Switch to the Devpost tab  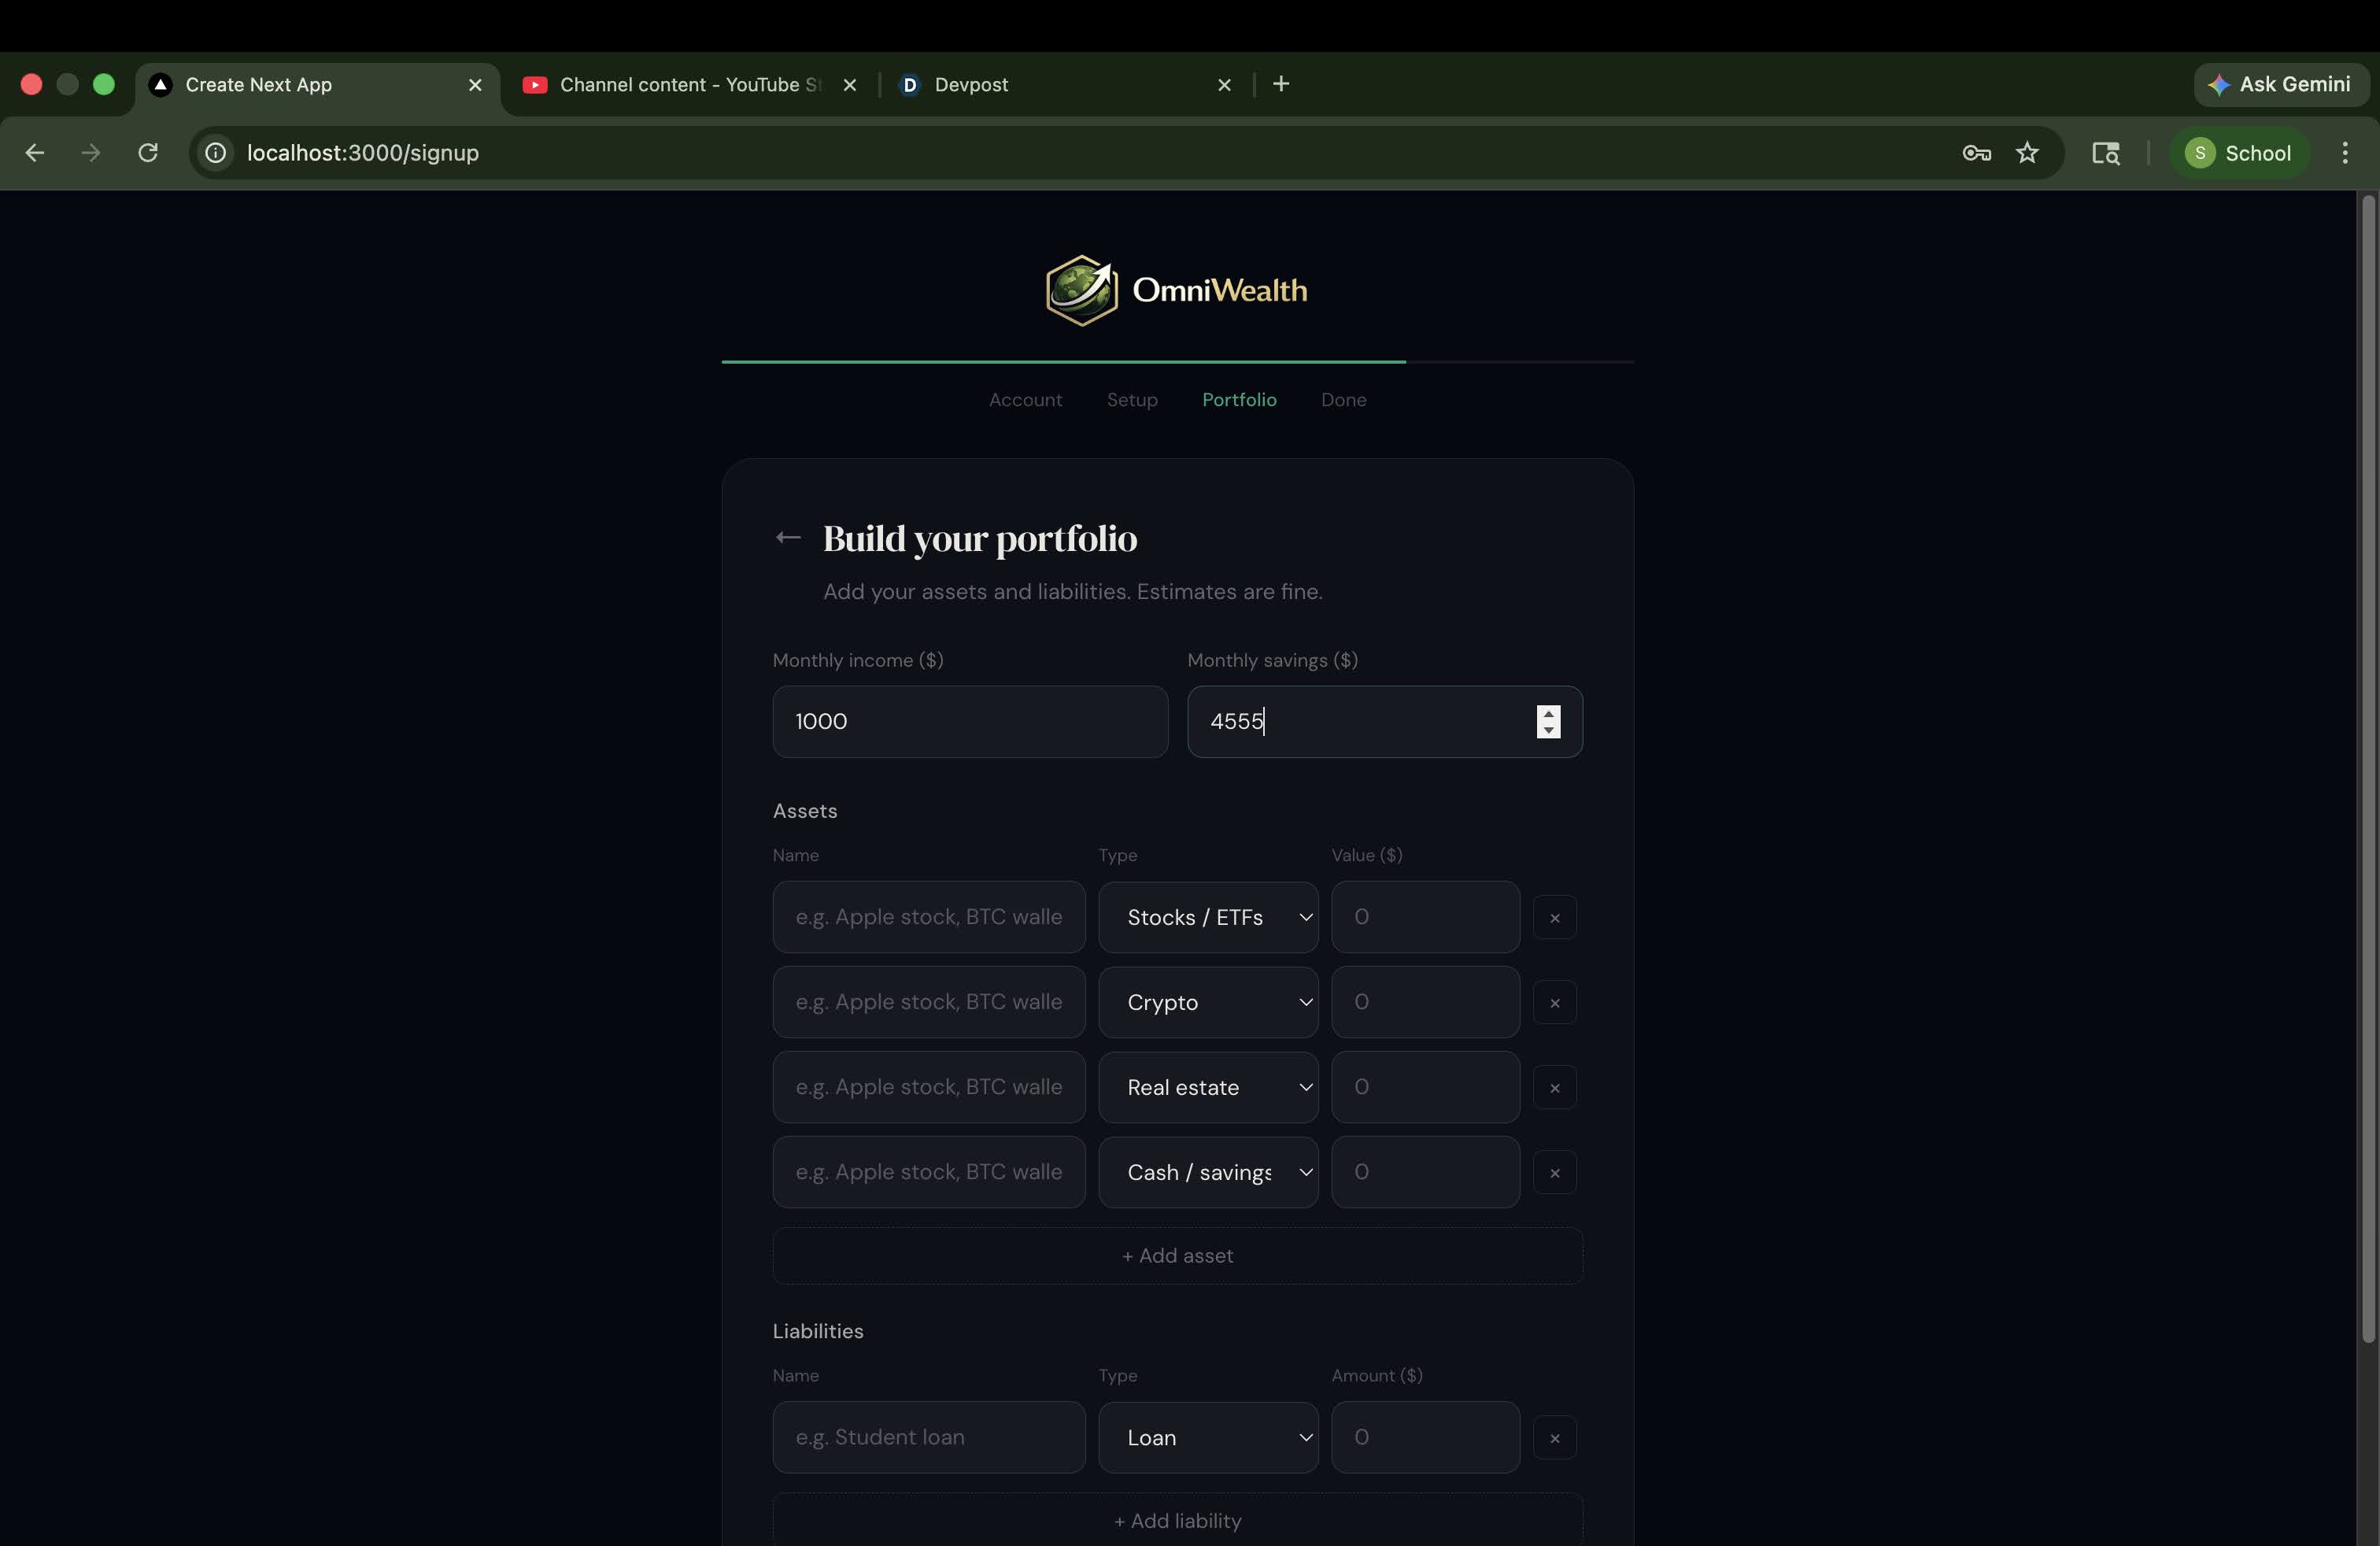click(x=1060, y=85)
